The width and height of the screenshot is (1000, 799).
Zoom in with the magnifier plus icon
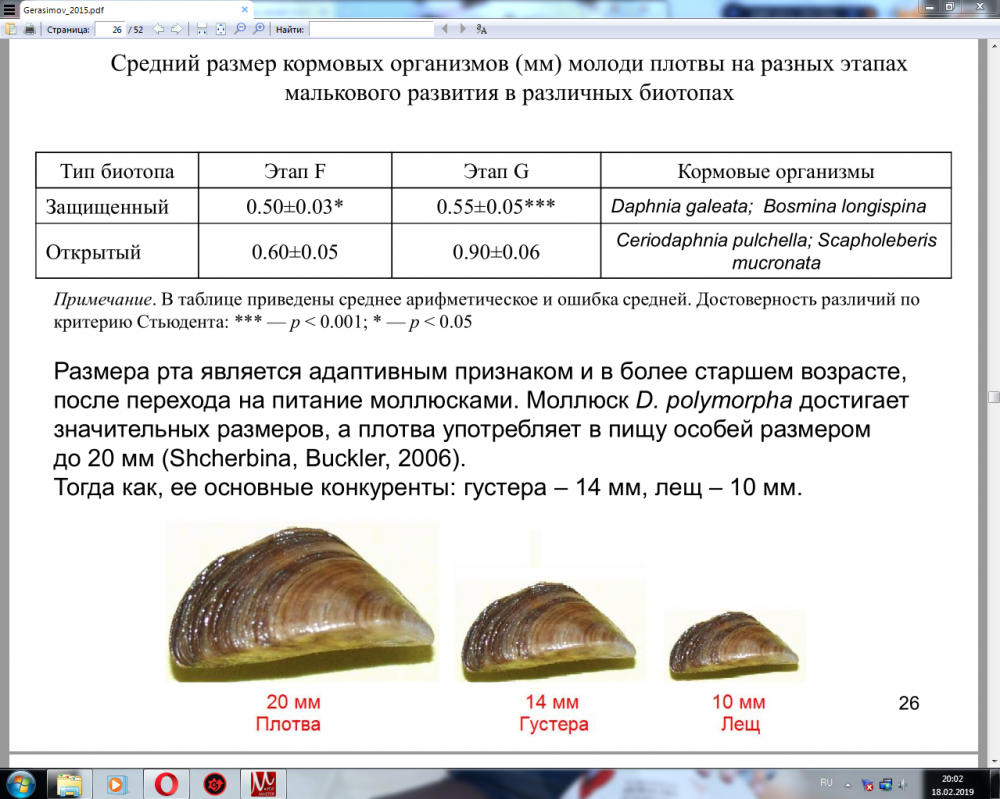click(x=258, y=29)
